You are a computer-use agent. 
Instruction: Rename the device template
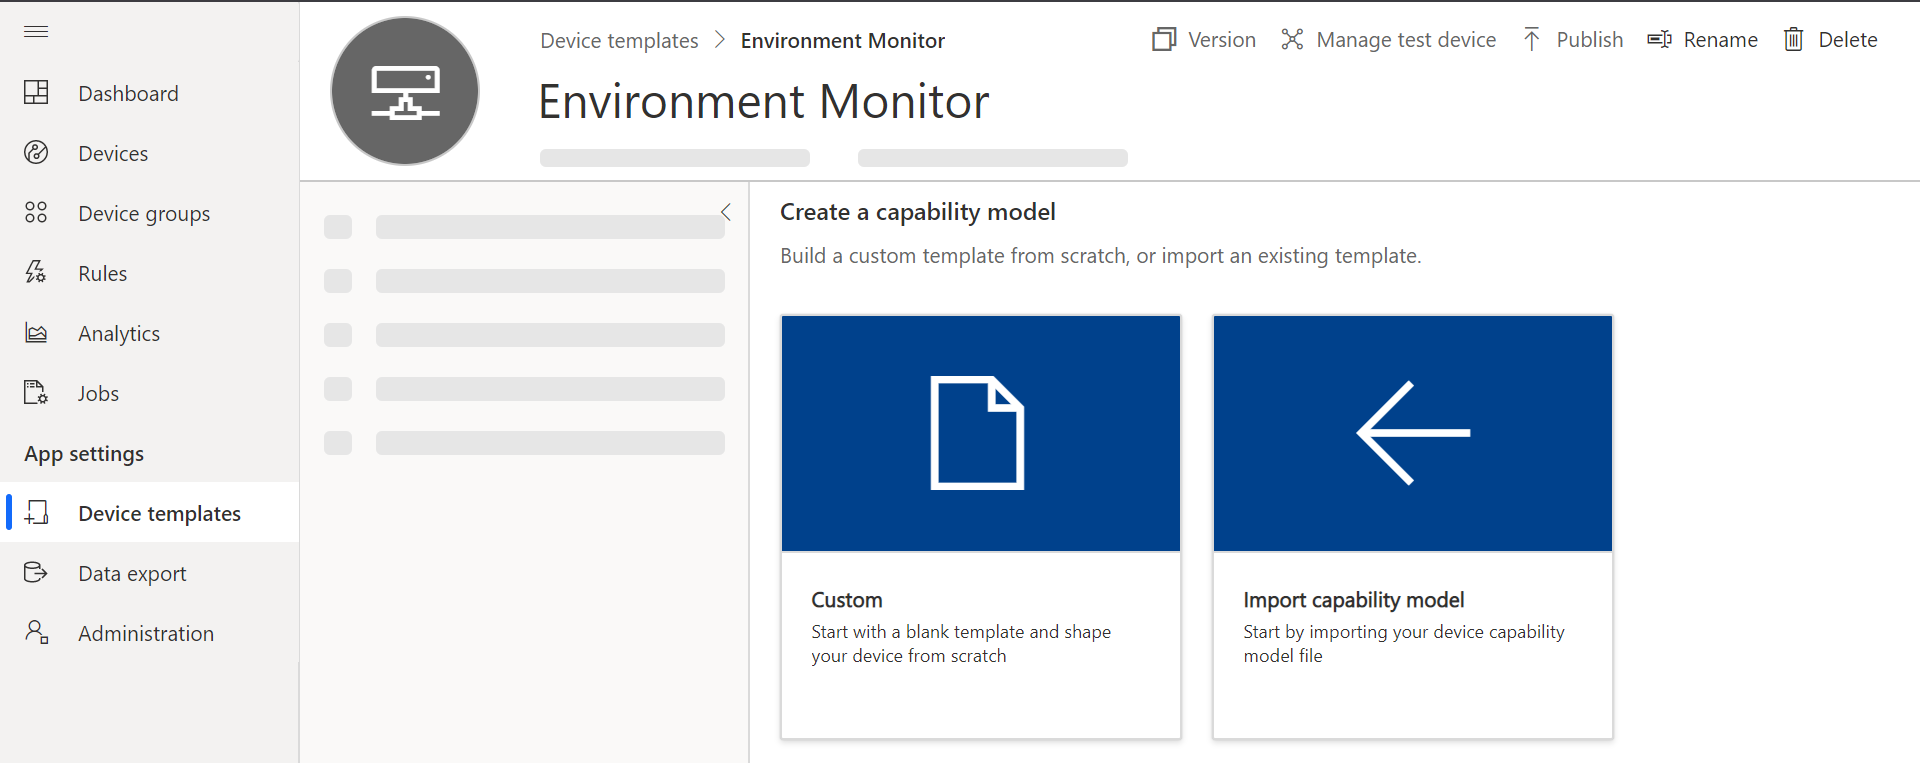click(x=1703, y=40)
